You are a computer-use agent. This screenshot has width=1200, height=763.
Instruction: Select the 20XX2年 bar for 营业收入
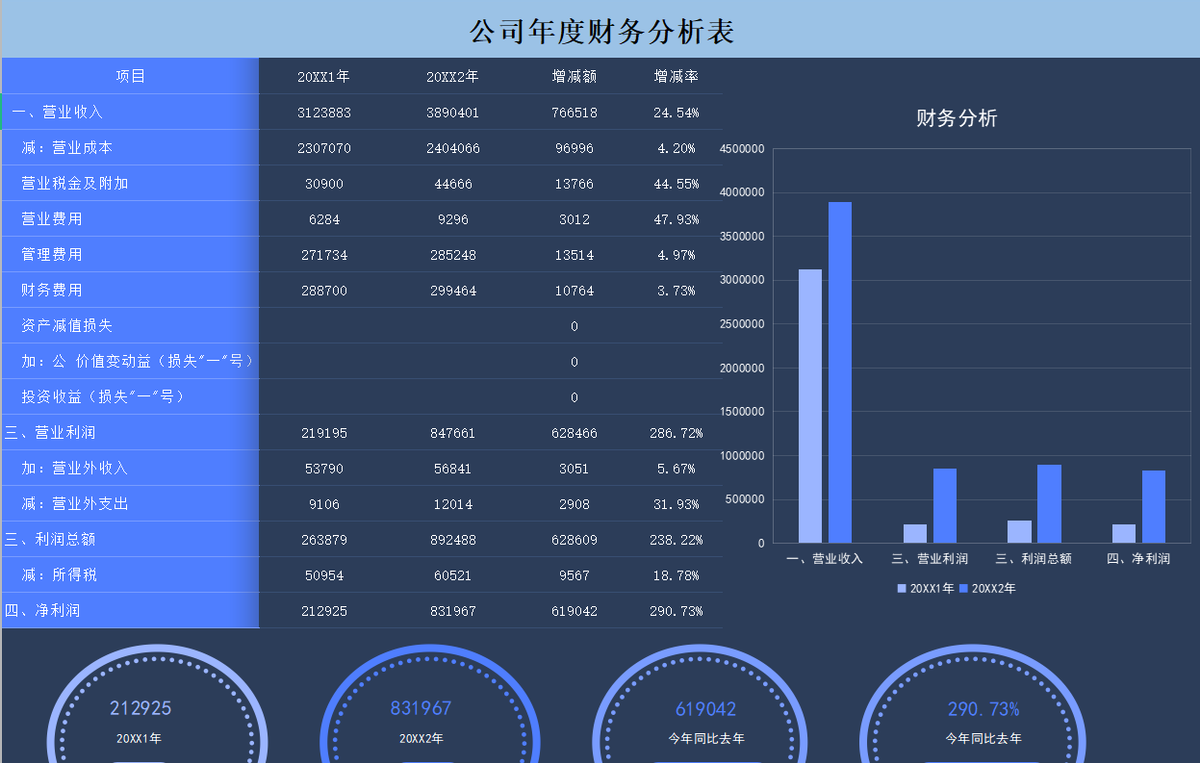click(x=840, y=373)
